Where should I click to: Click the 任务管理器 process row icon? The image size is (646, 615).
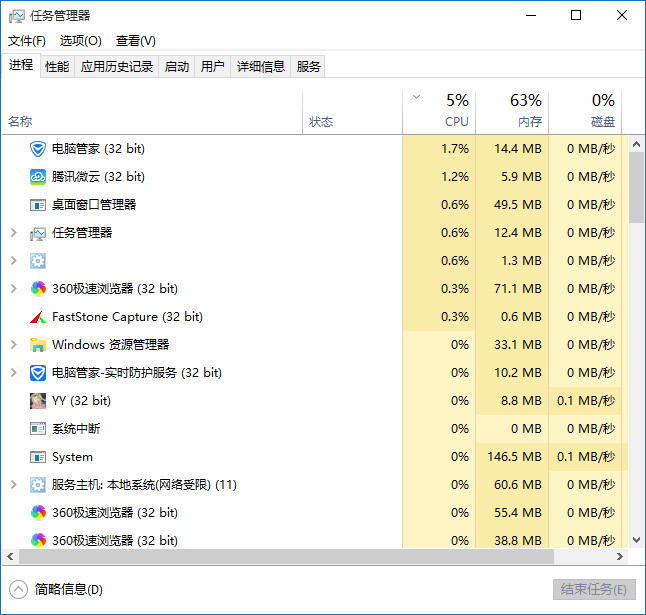[38, 233]
